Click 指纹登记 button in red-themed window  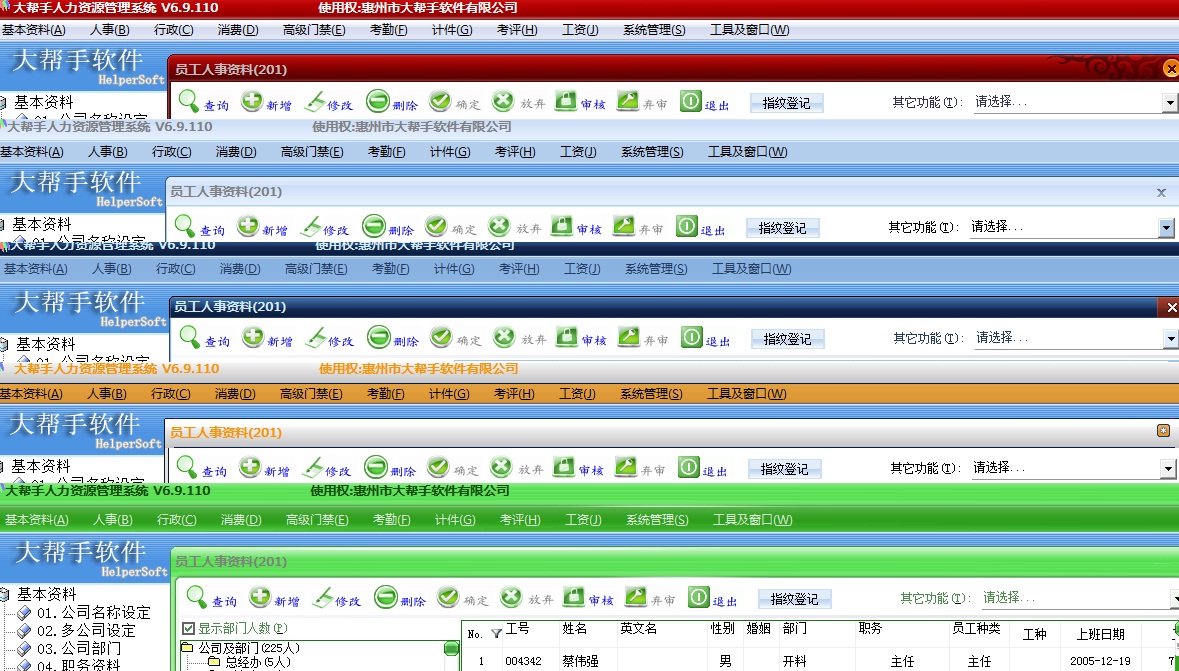tap(787, 103)
